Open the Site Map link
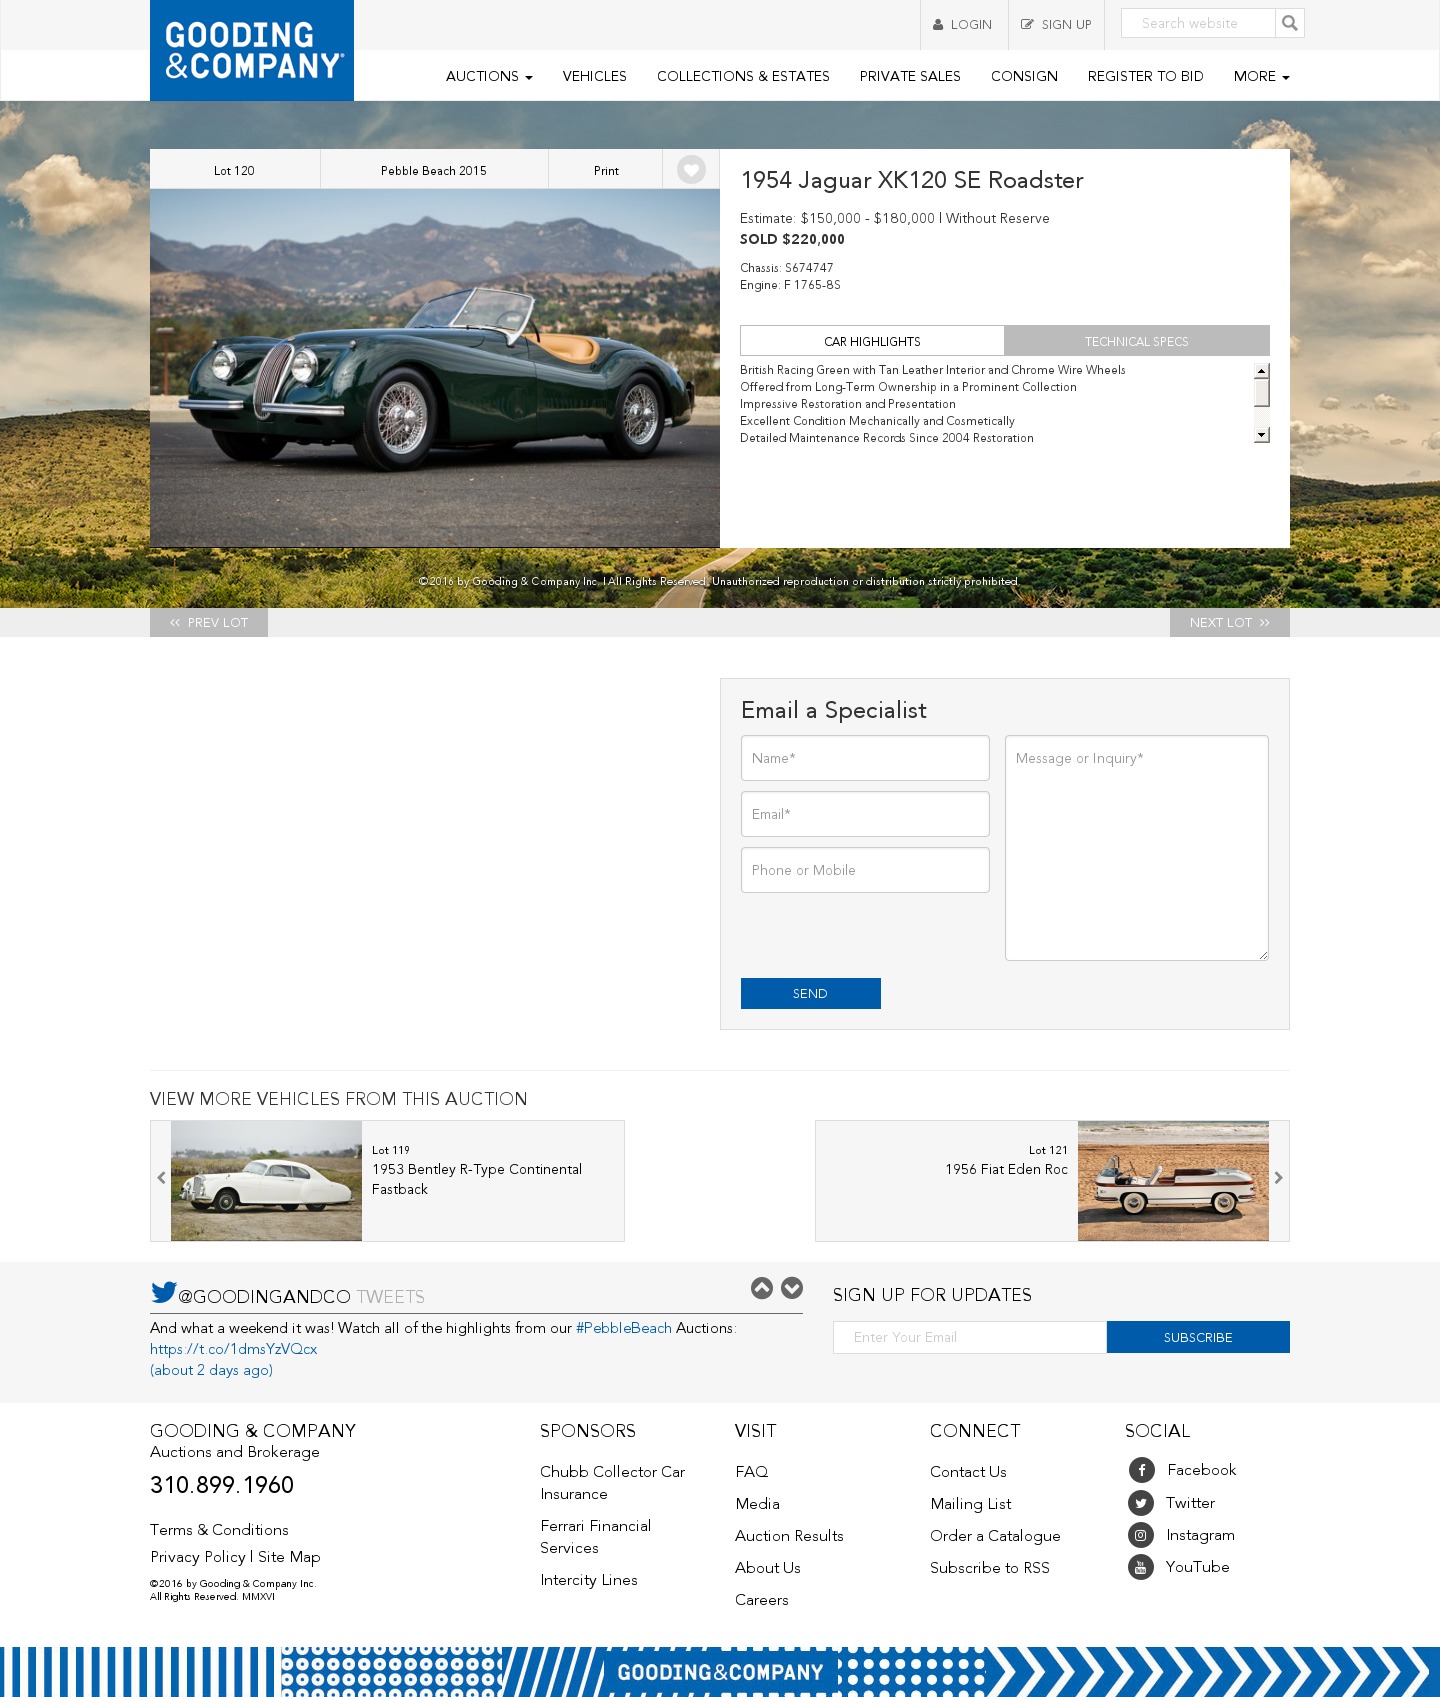 (x=289, y=1557)
